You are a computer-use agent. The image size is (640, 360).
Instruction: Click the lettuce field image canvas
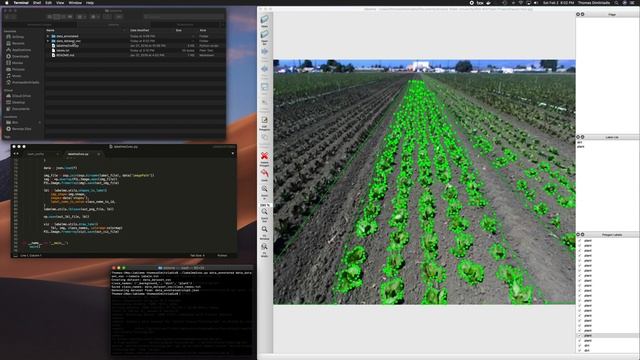pyautogui.click(x=424, y=182)
